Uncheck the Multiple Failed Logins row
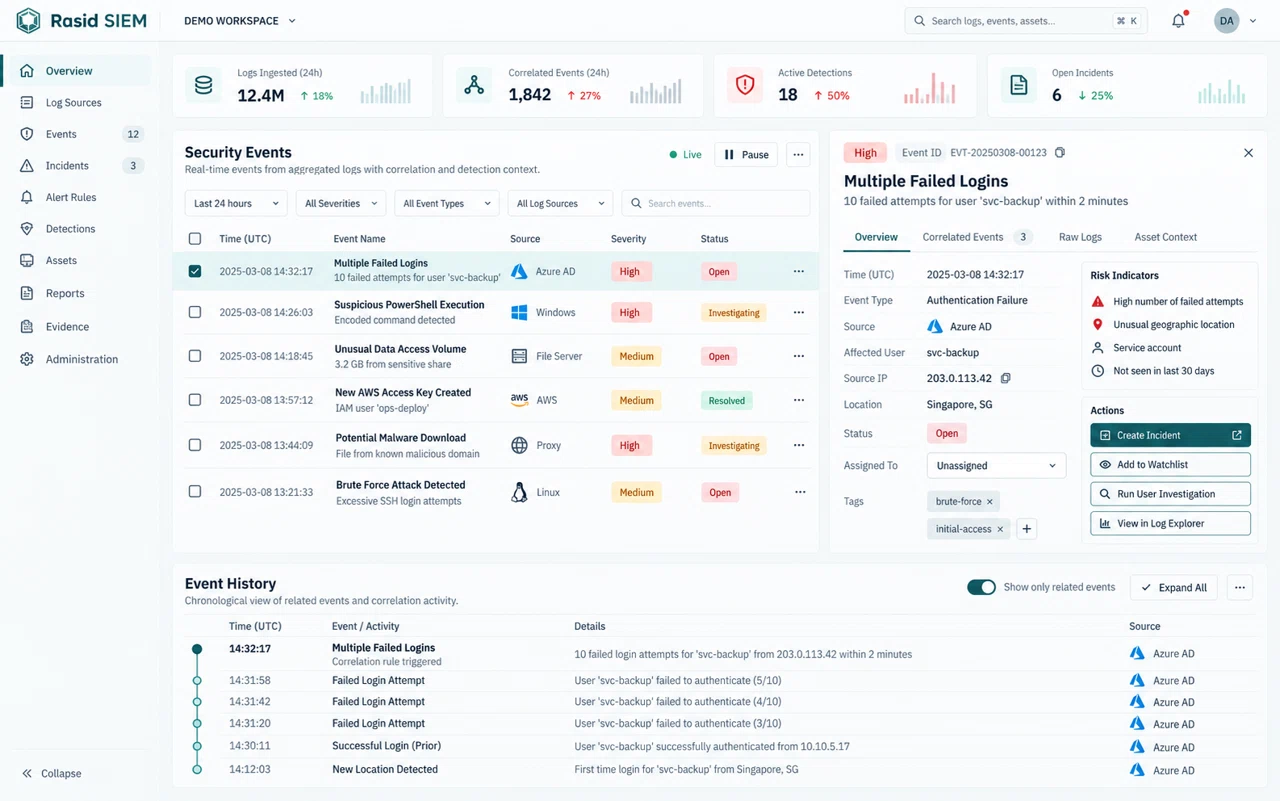 tap(195, 271)
